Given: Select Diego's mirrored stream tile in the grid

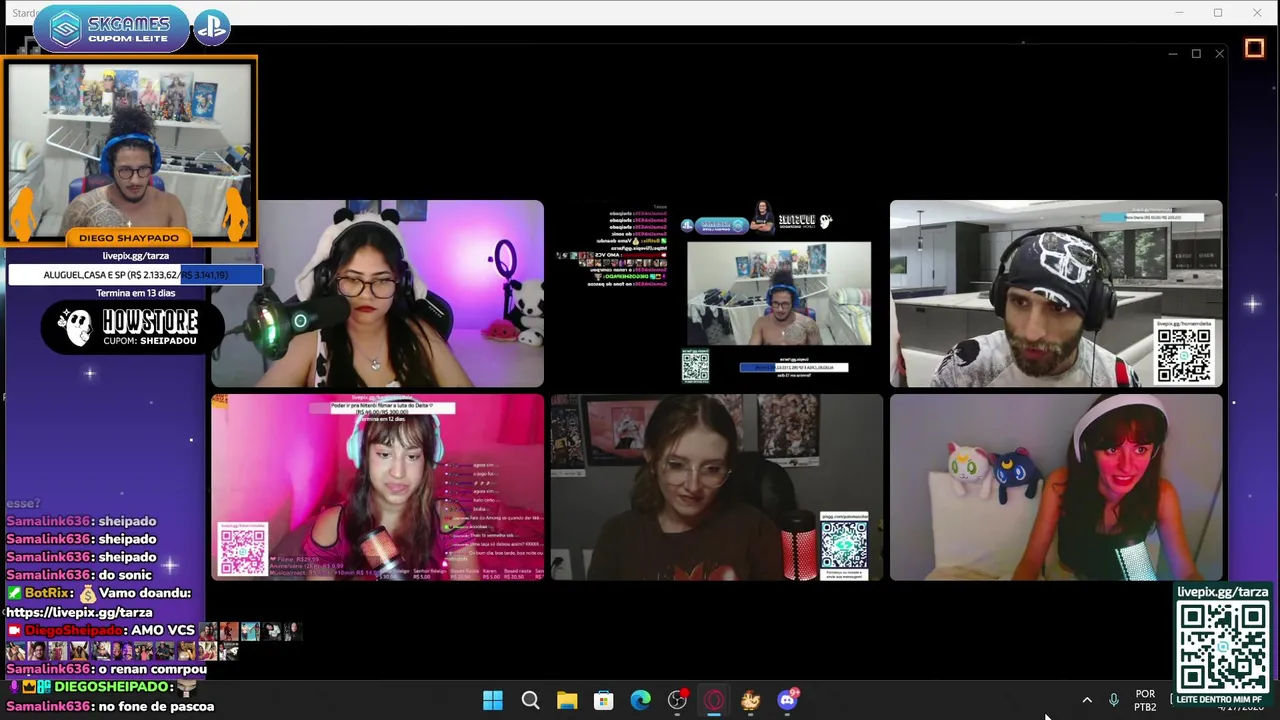Looking at the screenshot, I should (x=717, y=293).
